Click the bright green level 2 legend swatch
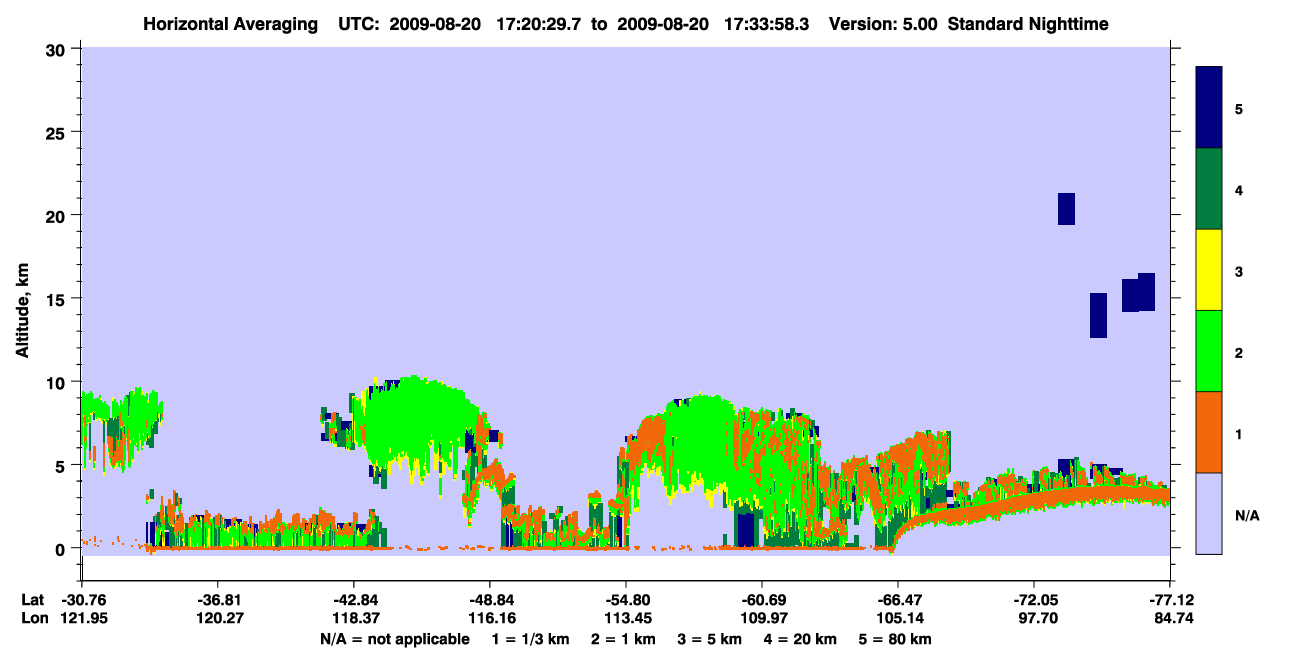 pos(1209,351)
